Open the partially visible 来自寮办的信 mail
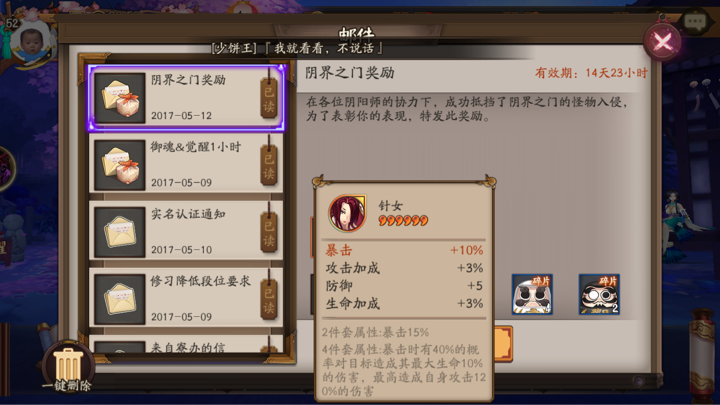This screenshot has width=720, height=405. [186, 344]
